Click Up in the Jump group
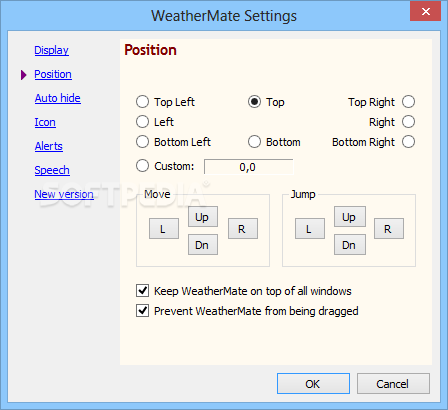The width and height of the screenshot is (448, 410). [x=350, y=217]
